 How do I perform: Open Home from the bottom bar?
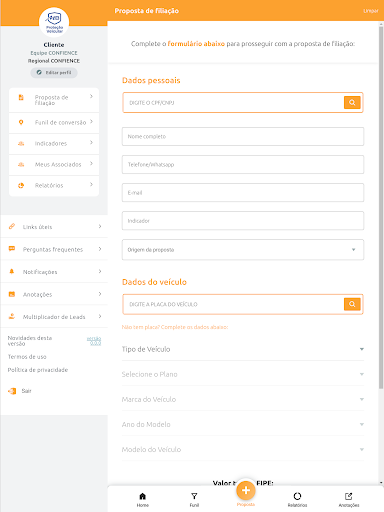[x=142, y=500]
